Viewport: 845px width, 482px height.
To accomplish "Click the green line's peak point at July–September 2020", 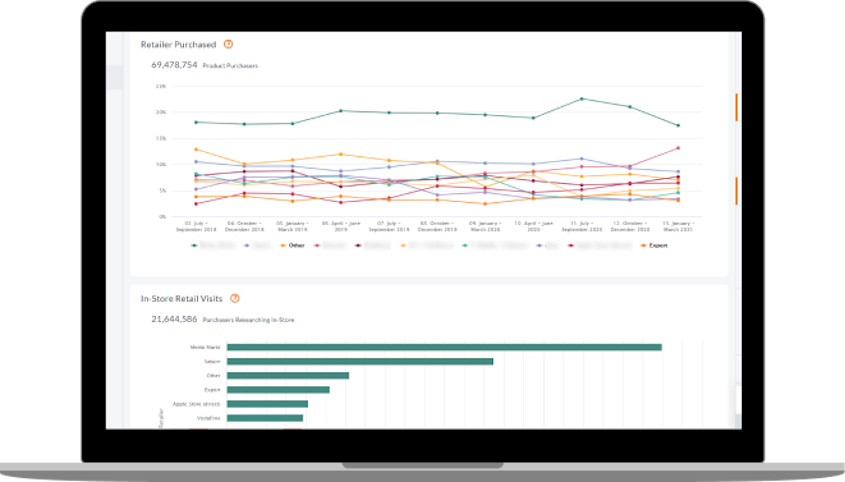I will 582,99.
